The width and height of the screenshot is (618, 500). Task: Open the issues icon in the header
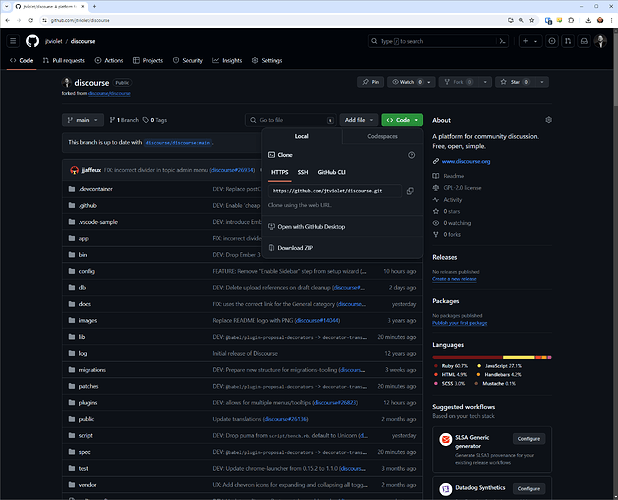coord(552,41)
